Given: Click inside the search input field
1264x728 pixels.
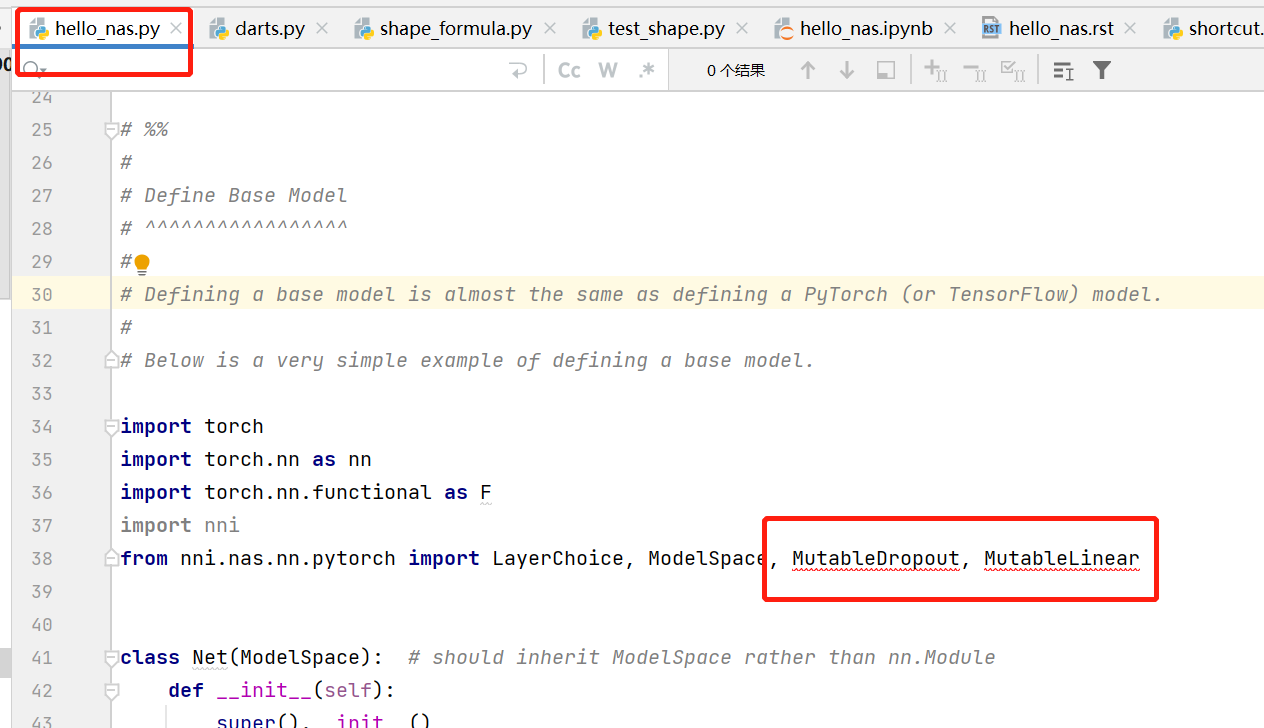Looking at the screenshot, I should (250, 69).
